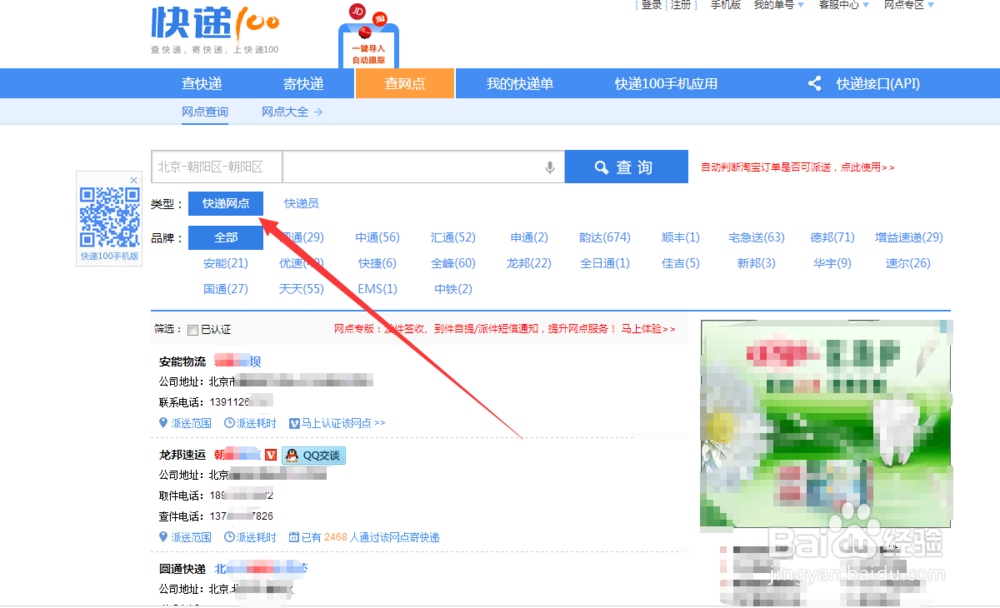Click the green advertisement banner

click(x=826, y=424)
